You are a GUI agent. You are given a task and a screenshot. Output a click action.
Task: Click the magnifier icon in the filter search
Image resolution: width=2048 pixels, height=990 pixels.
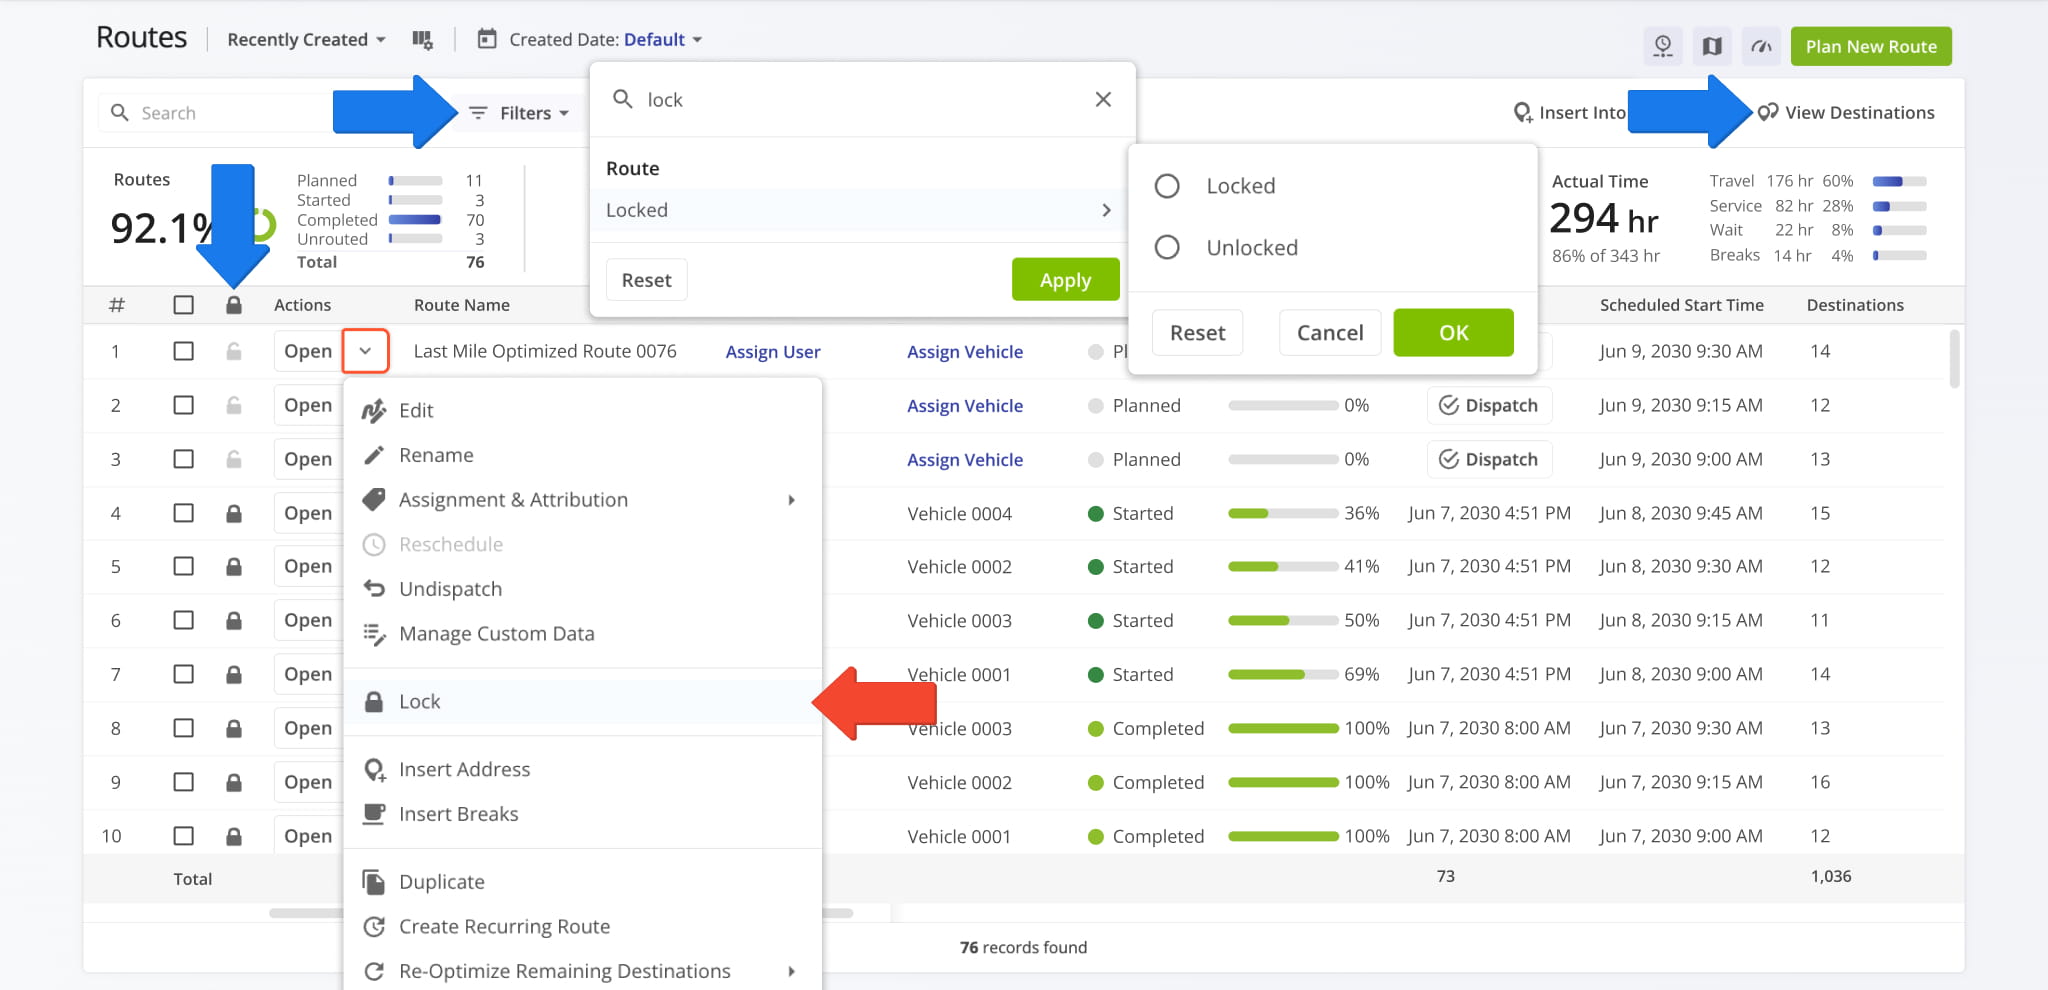coord(623,99)
